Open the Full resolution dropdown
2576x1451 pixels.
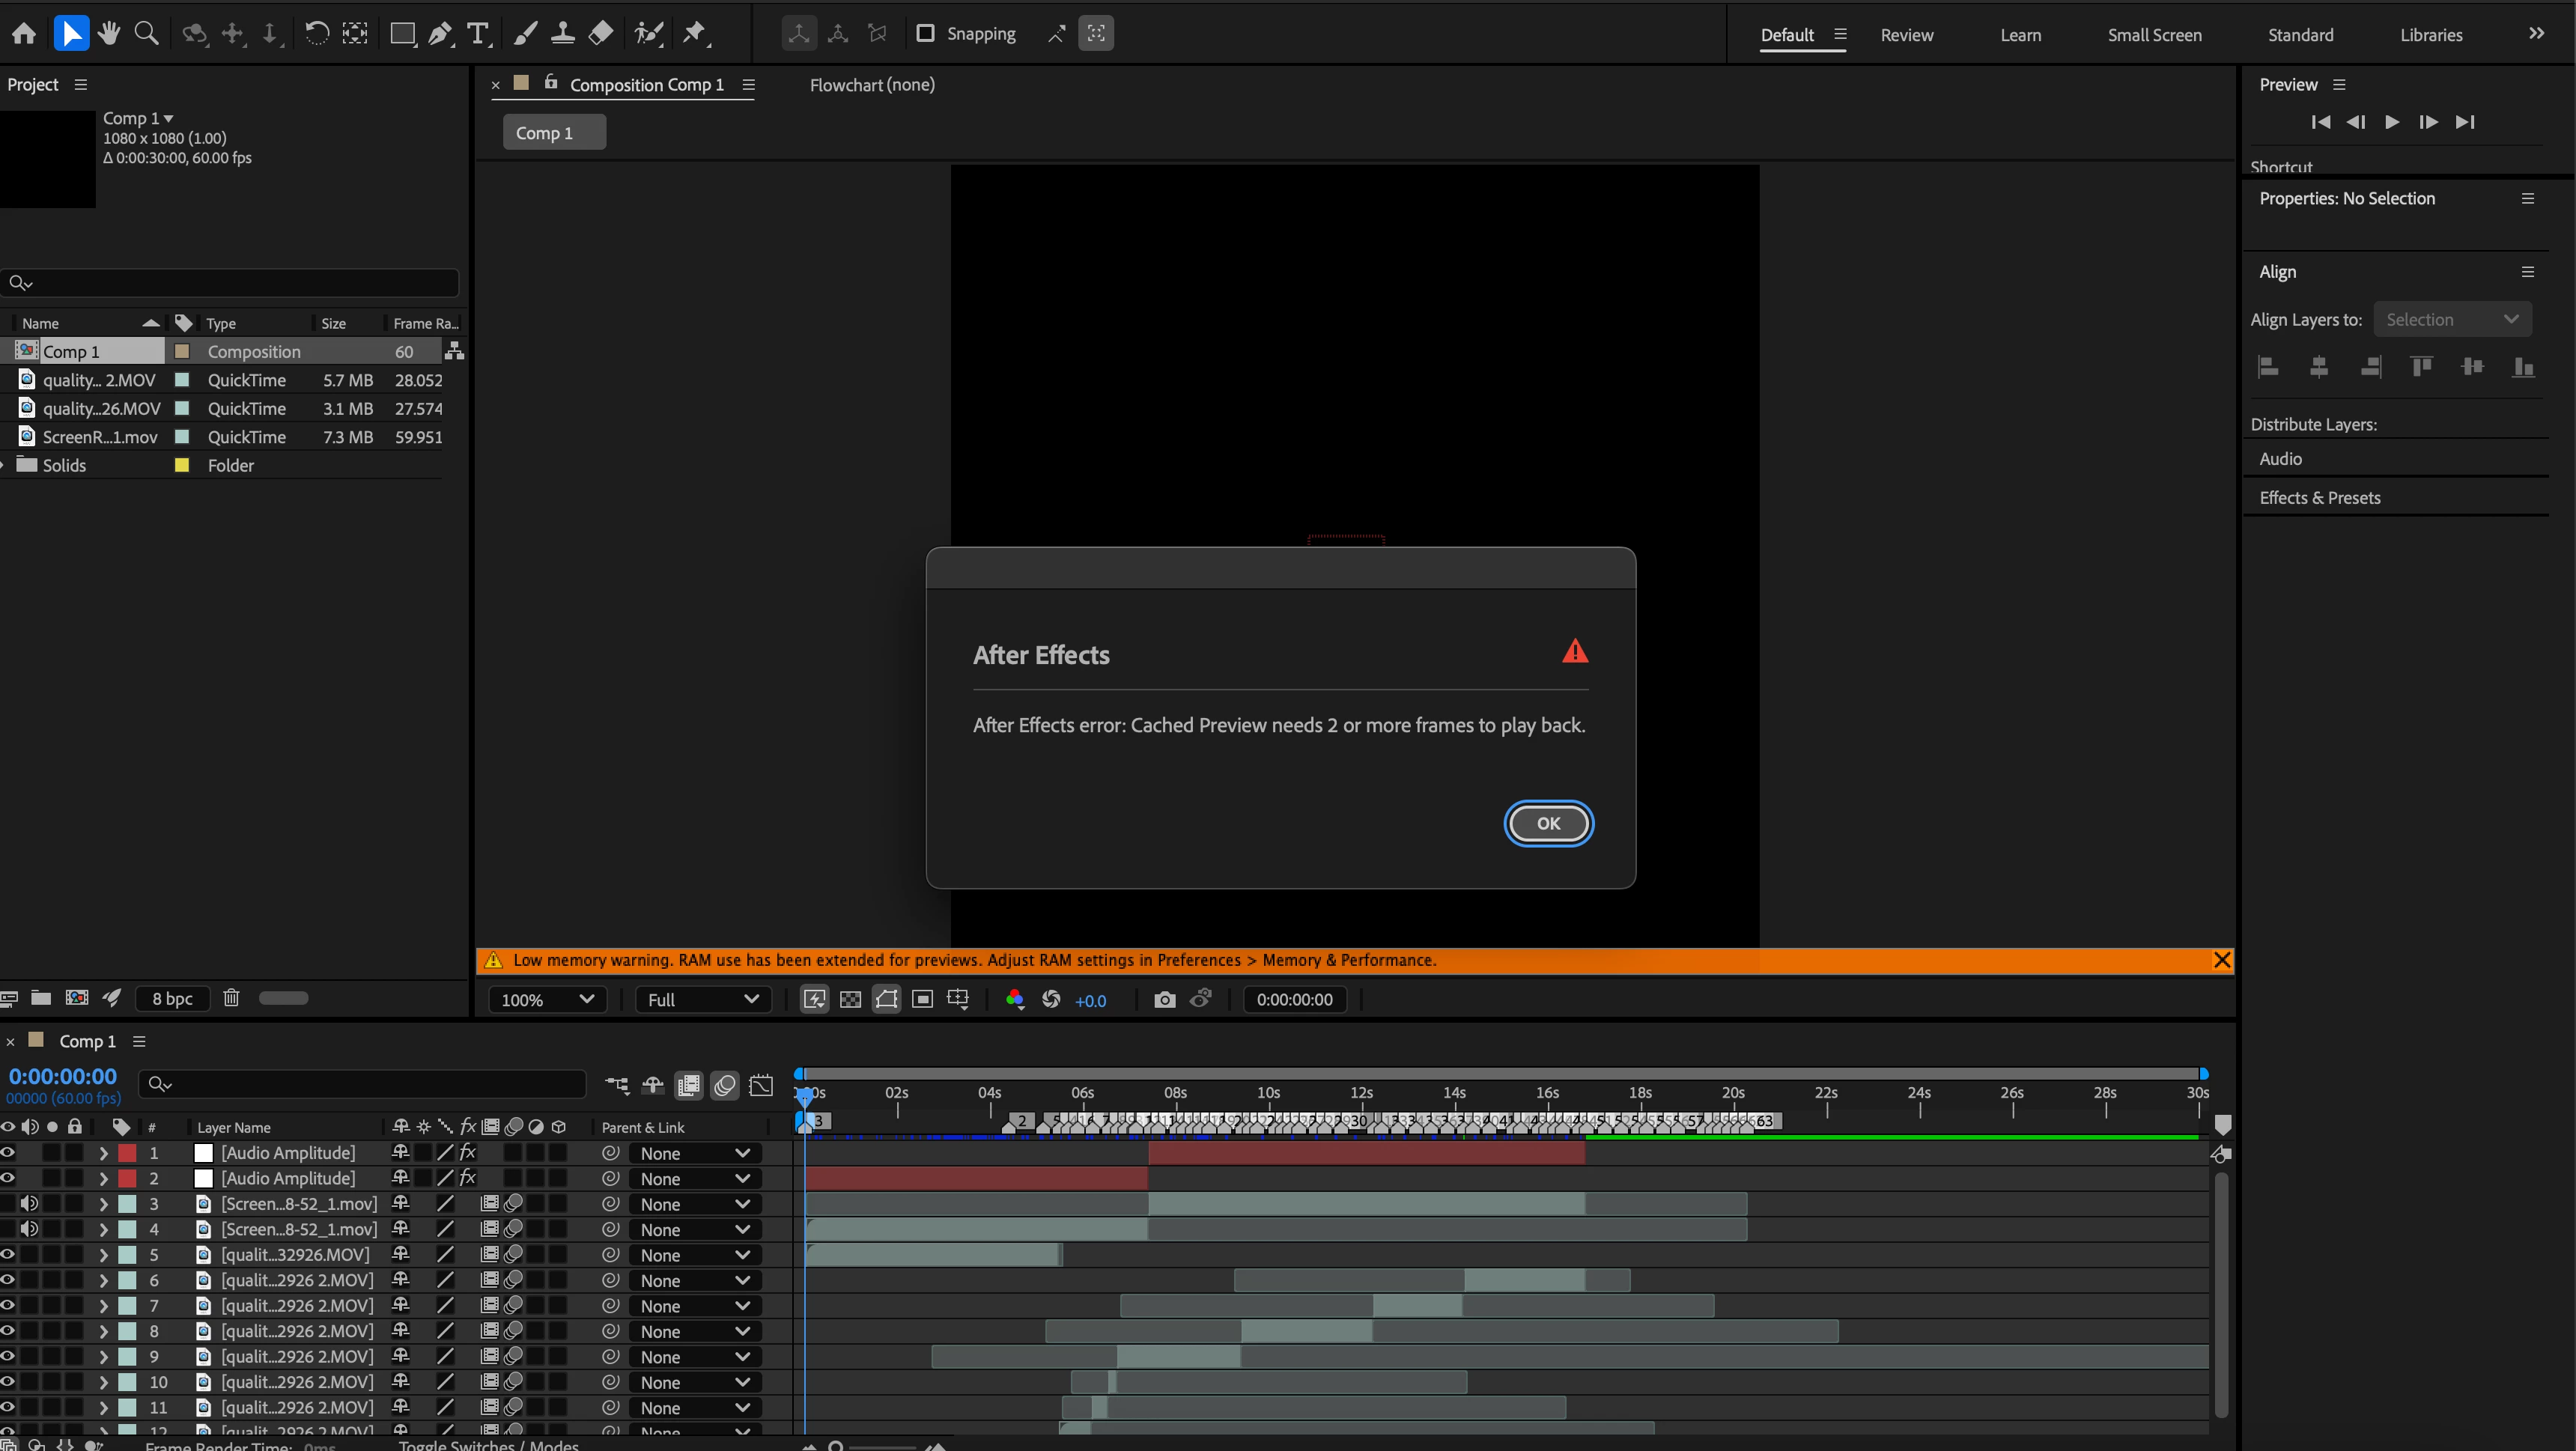702,999
